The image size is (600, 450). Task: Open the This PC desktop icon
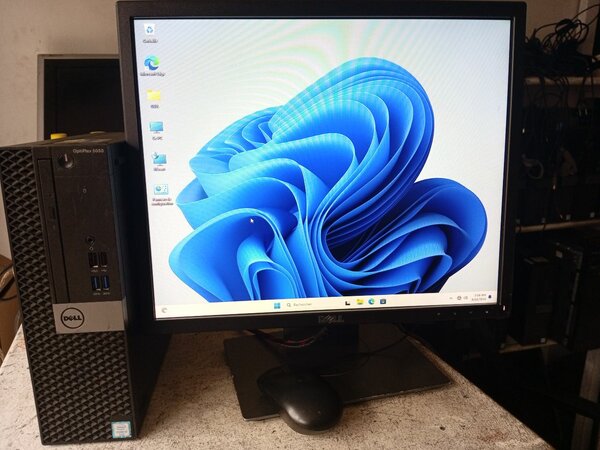pos(156,130)
